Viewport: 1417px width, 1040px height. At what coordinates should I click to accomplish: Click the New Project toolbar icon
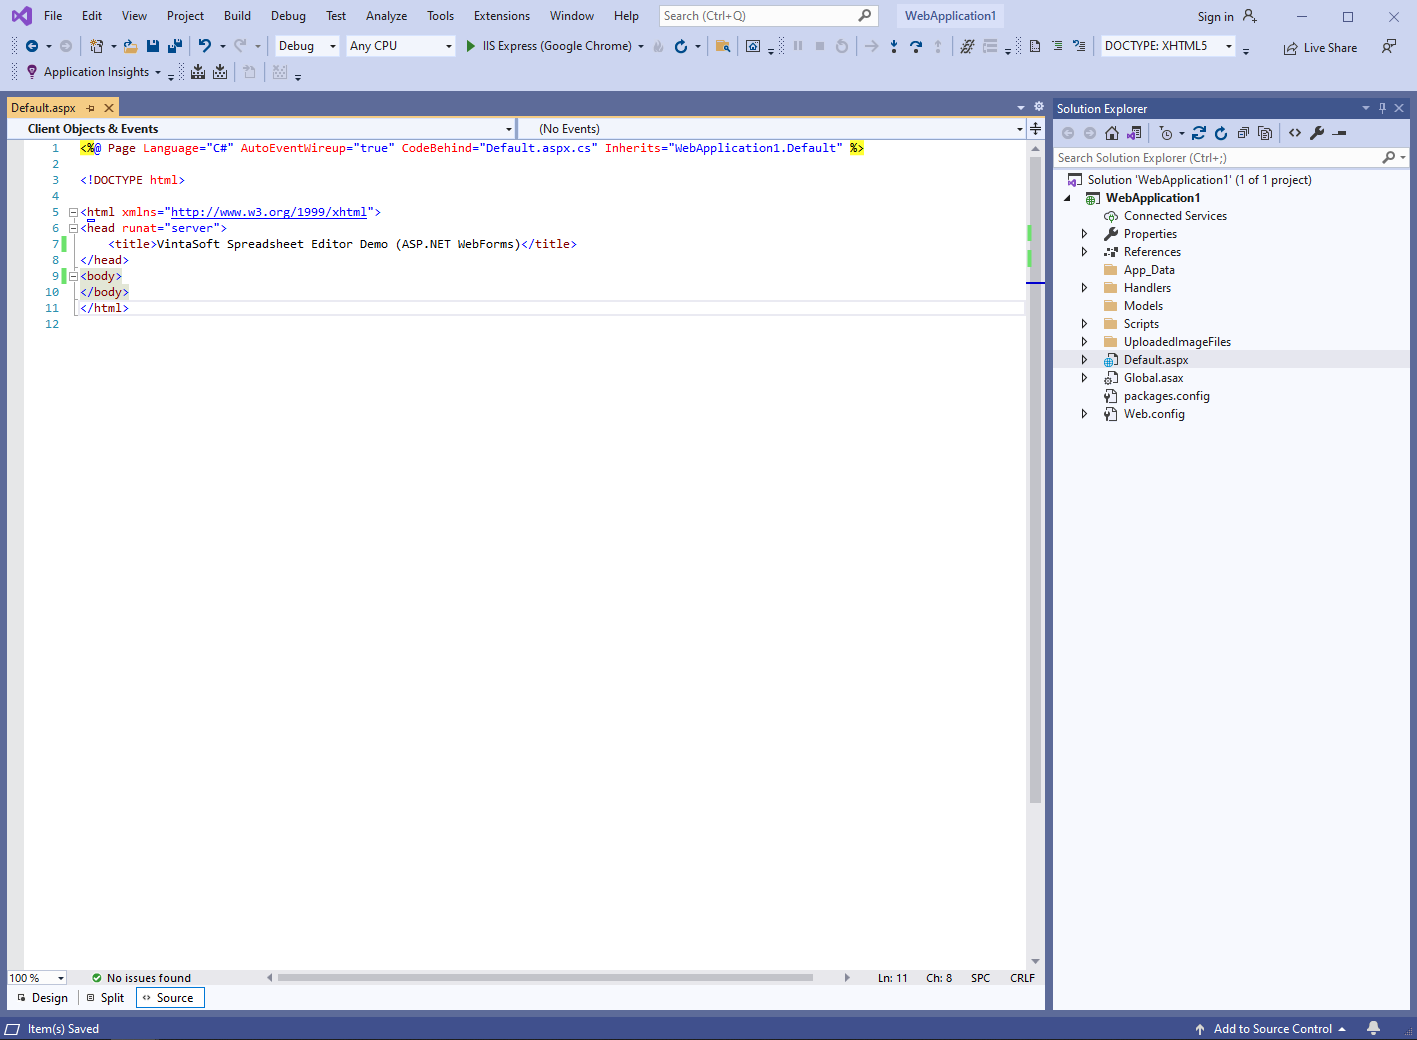tap(96, 46)
